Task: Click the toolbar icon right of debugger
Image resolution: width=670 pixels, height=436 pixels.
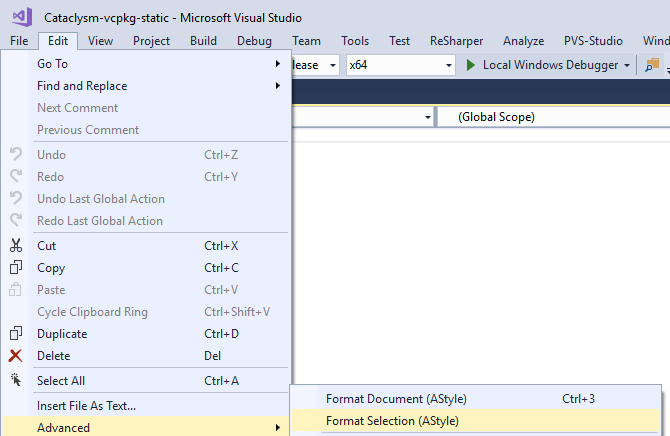Action: tap(652, 65)
